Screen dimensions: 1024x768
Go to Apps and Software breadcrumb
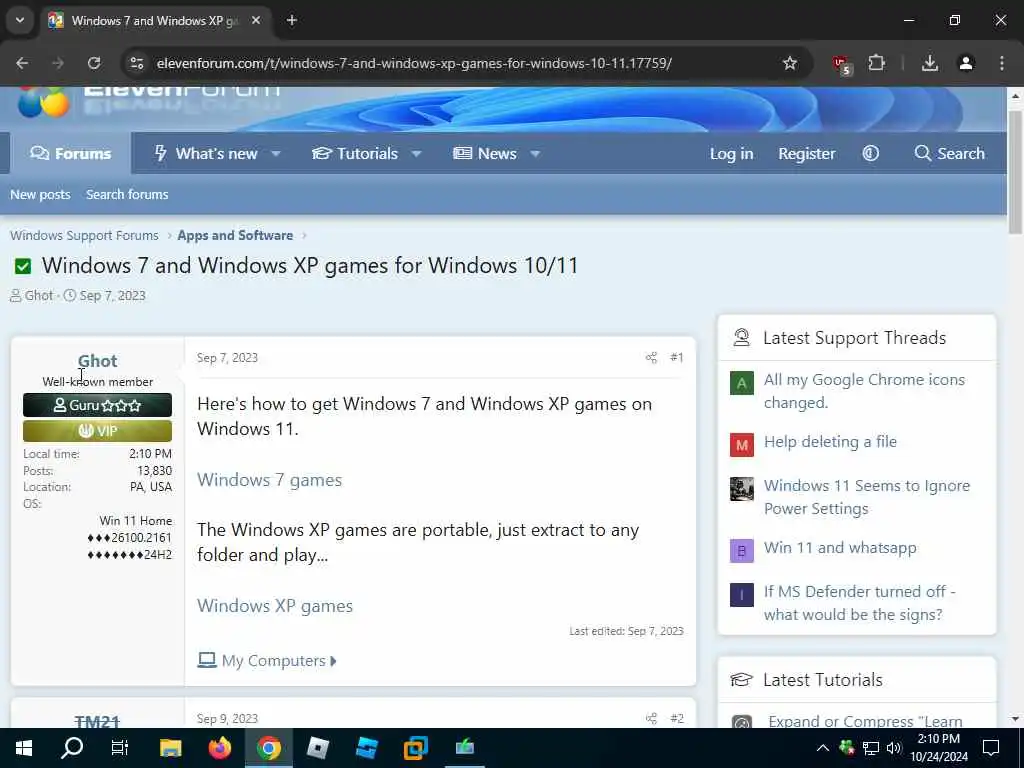point(235,235)
